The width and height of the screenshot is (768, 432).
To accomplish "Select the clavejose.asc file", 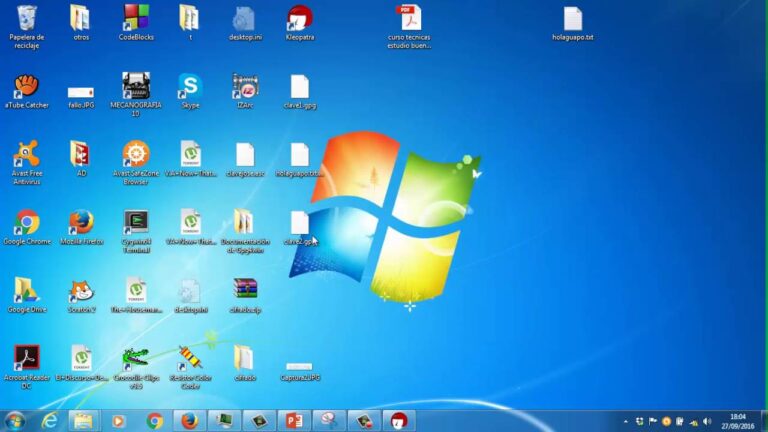I will [x=245, y=159].
